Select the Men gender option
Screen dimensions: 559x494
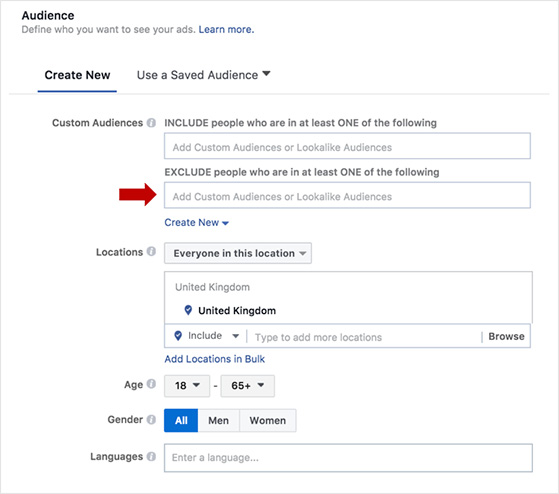[x=219, y=421]
